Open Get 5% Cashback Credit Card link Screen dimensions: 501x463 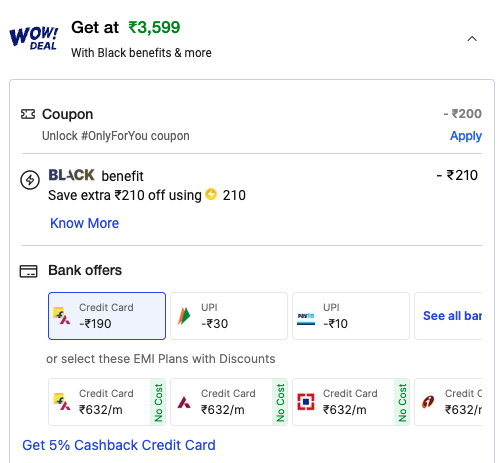click(x=119, y=445)
